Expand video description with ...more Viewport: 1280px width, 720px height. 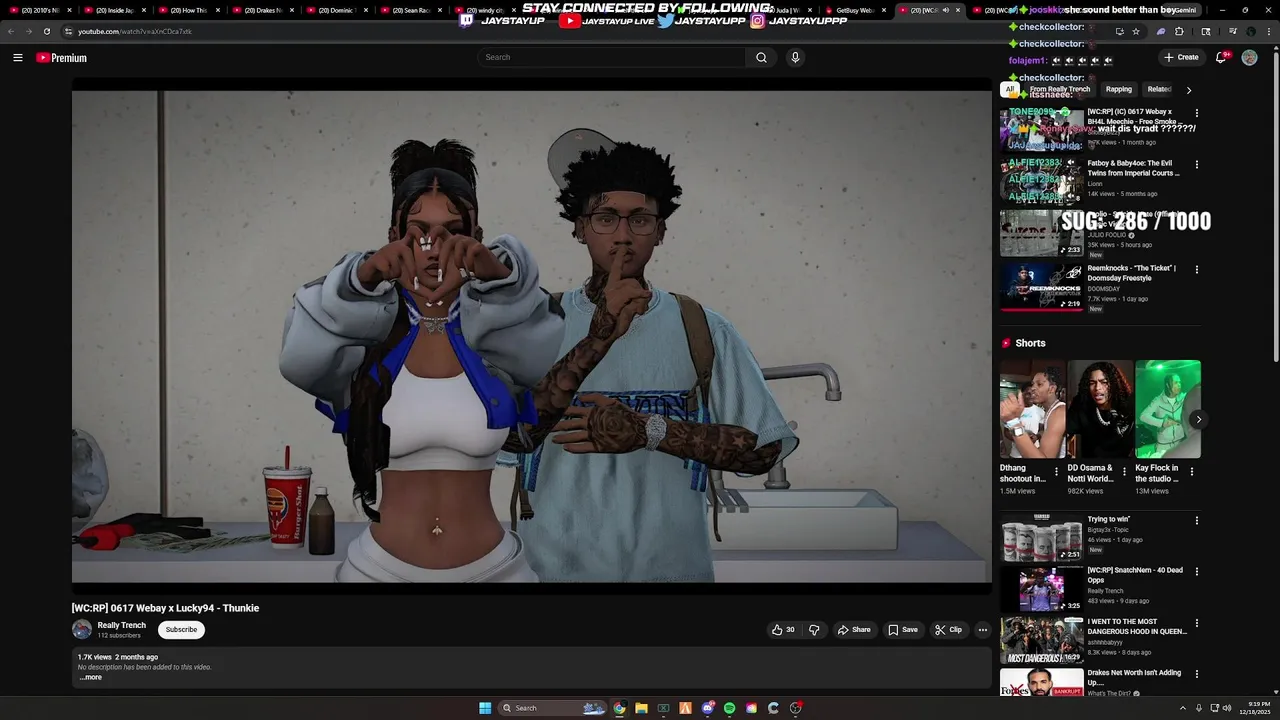pyautogui.click(x=91, y=677)
